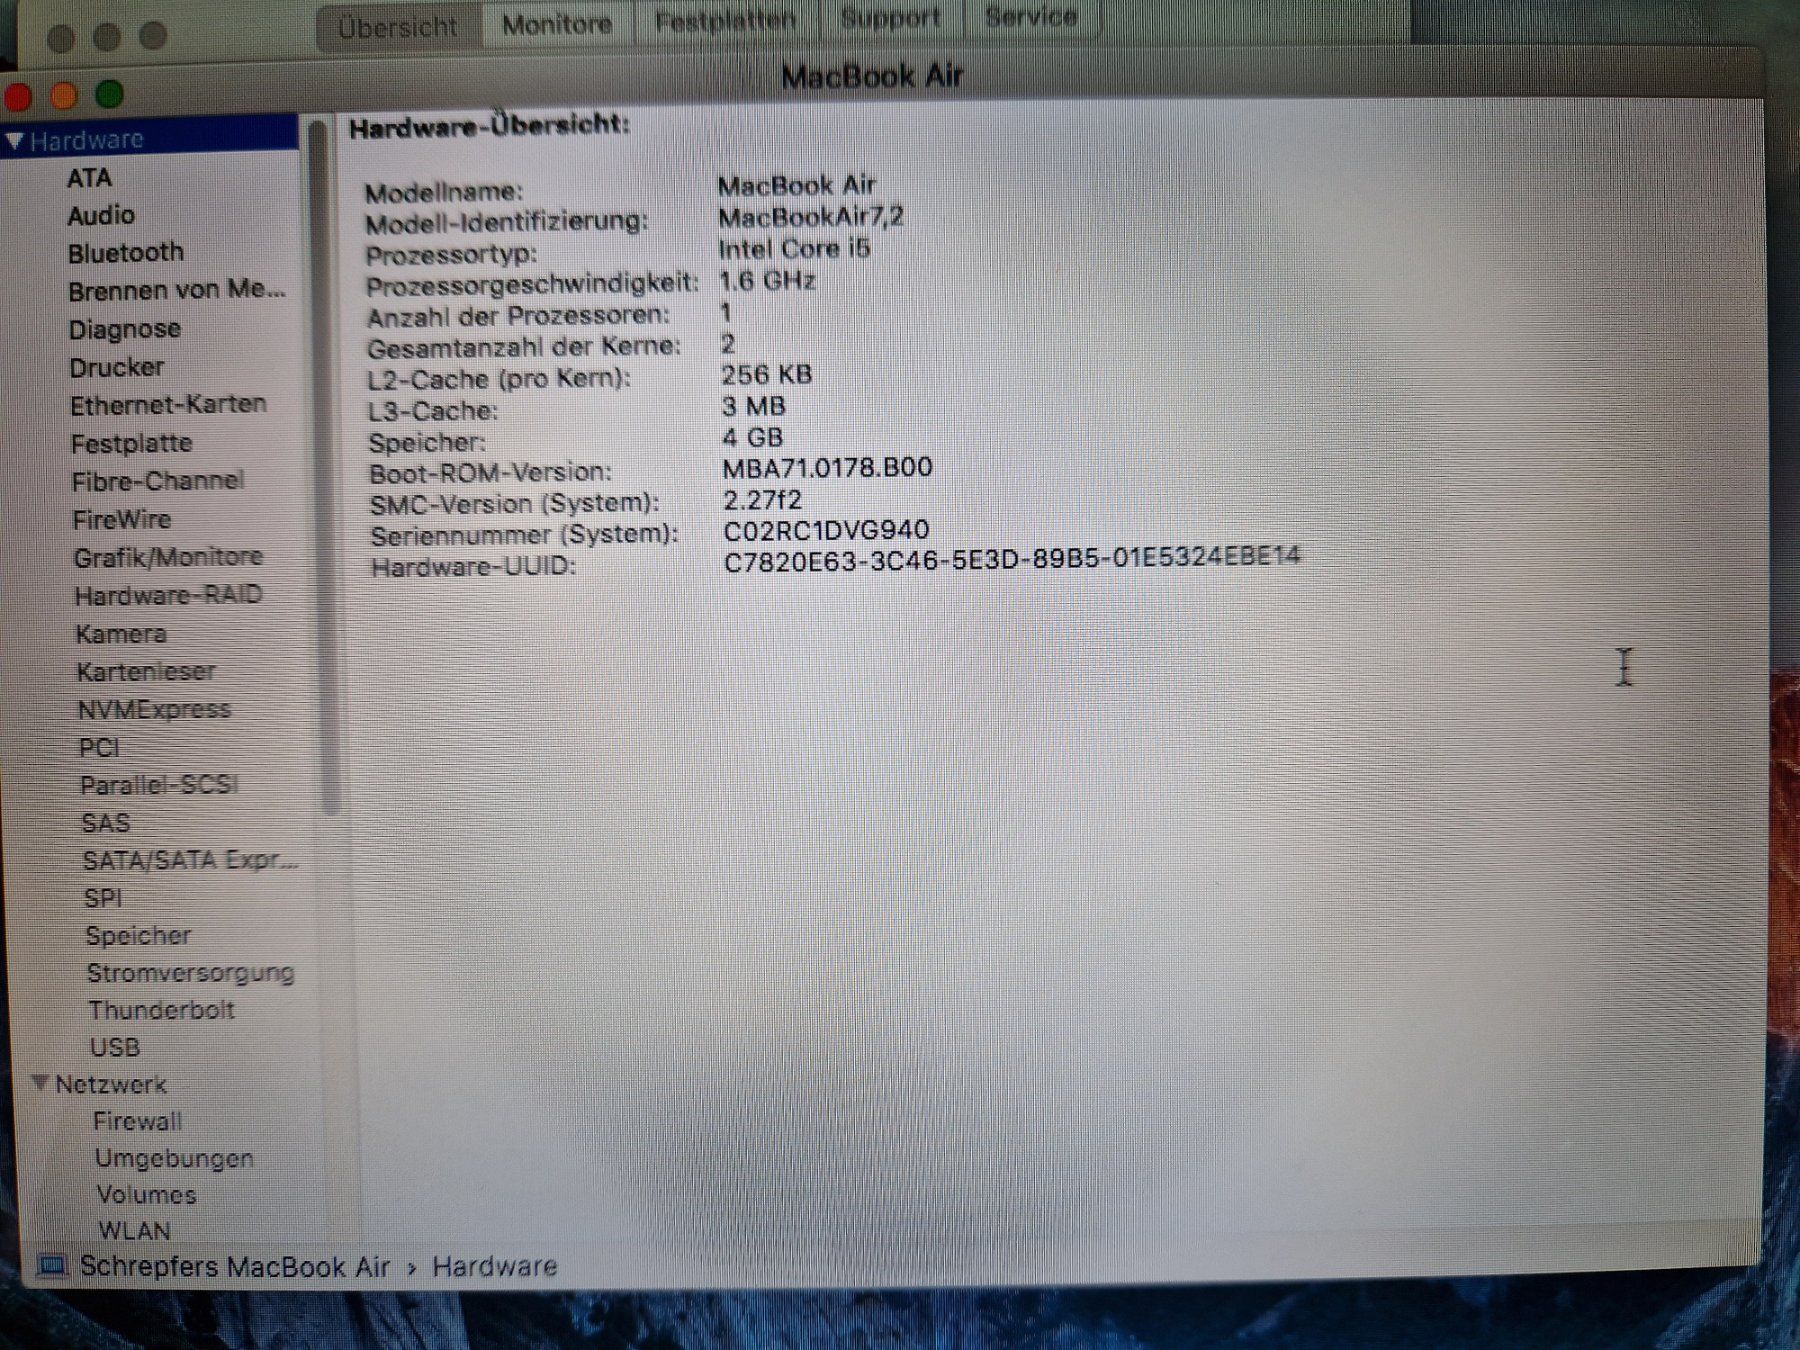This screenshot has height=1350, width=1800.
Task: Select WLAN under Netzwerk
Action: pos(134,1231)
